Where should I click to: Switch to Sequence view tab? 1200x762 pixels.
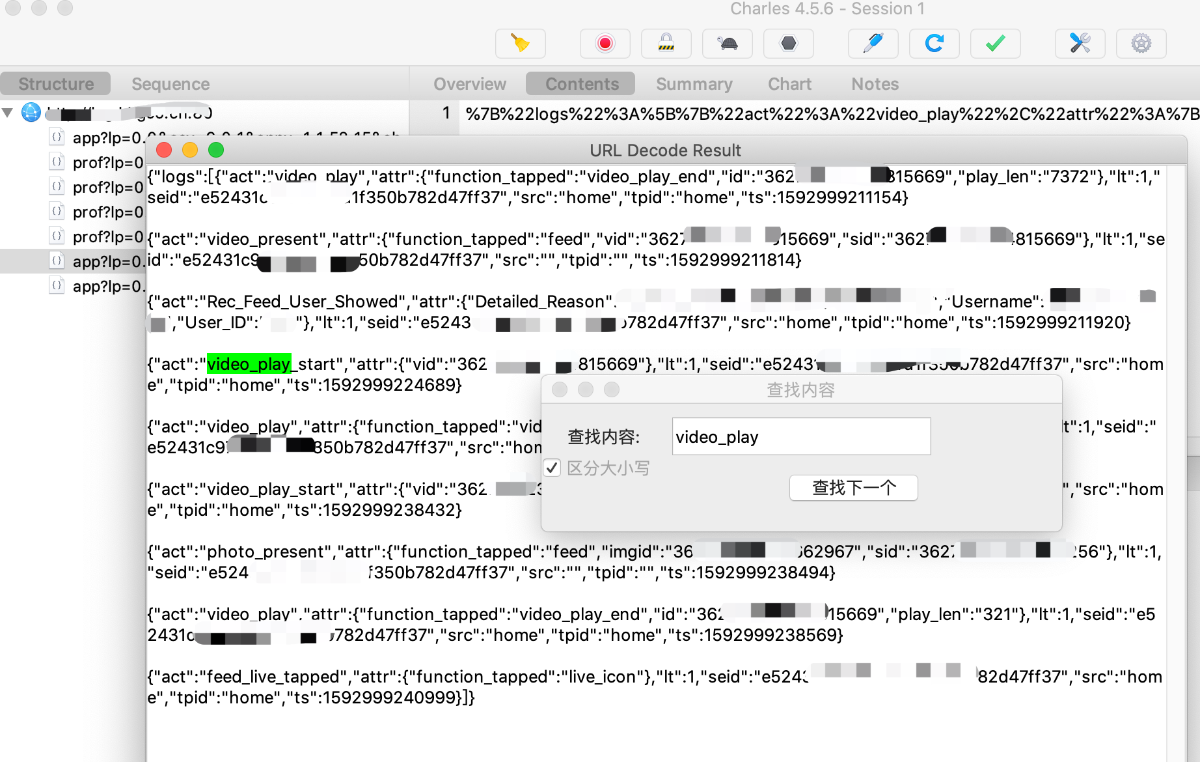170,84
